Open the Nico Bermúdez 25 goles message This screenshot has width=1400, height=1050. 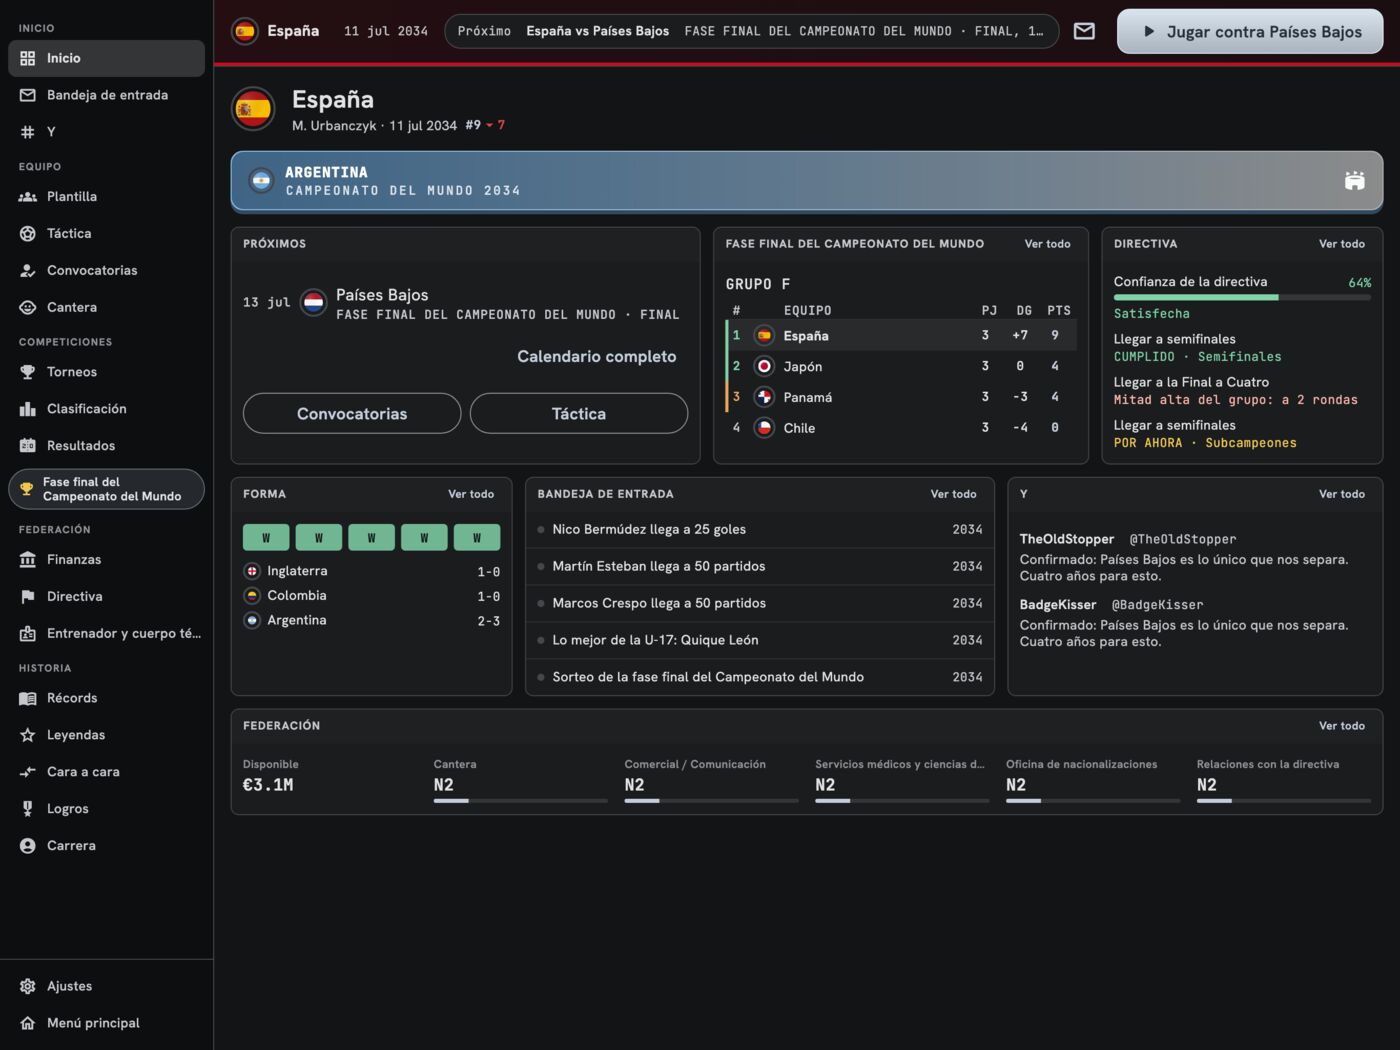(760, 530)
